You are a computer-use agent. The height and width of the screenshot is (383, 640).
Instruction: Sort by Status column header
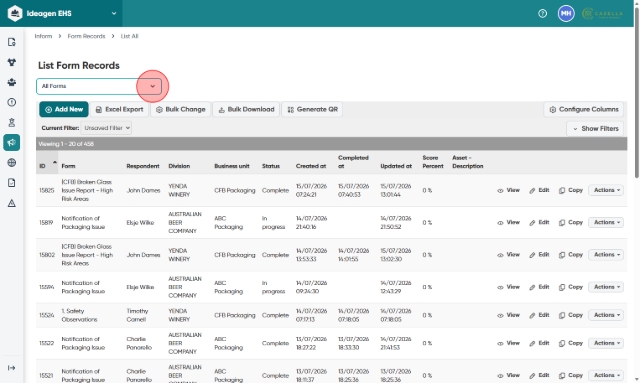271,166
